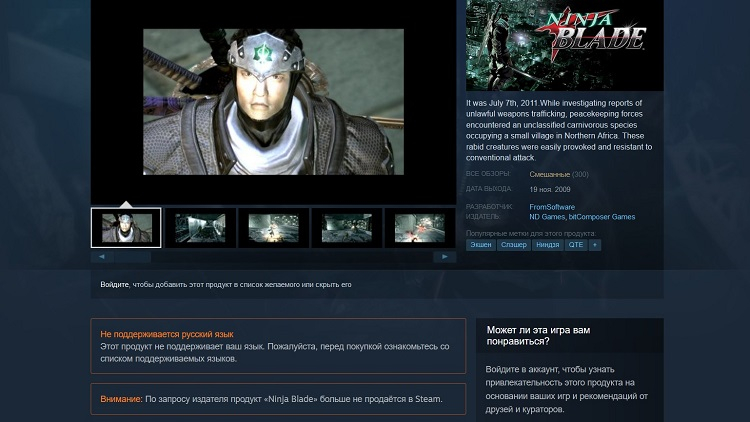Click the Экшен tag
This screenshot has height=422, width=750.
tap(481, 245)
